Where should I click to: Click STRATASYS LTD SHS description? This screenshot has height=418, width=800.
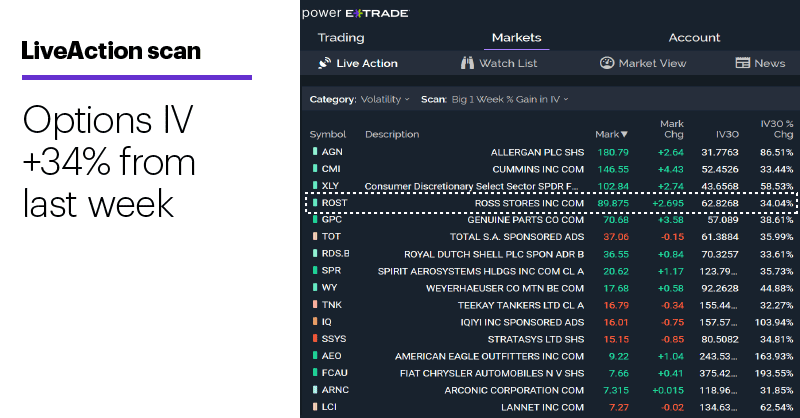point(536,339)
